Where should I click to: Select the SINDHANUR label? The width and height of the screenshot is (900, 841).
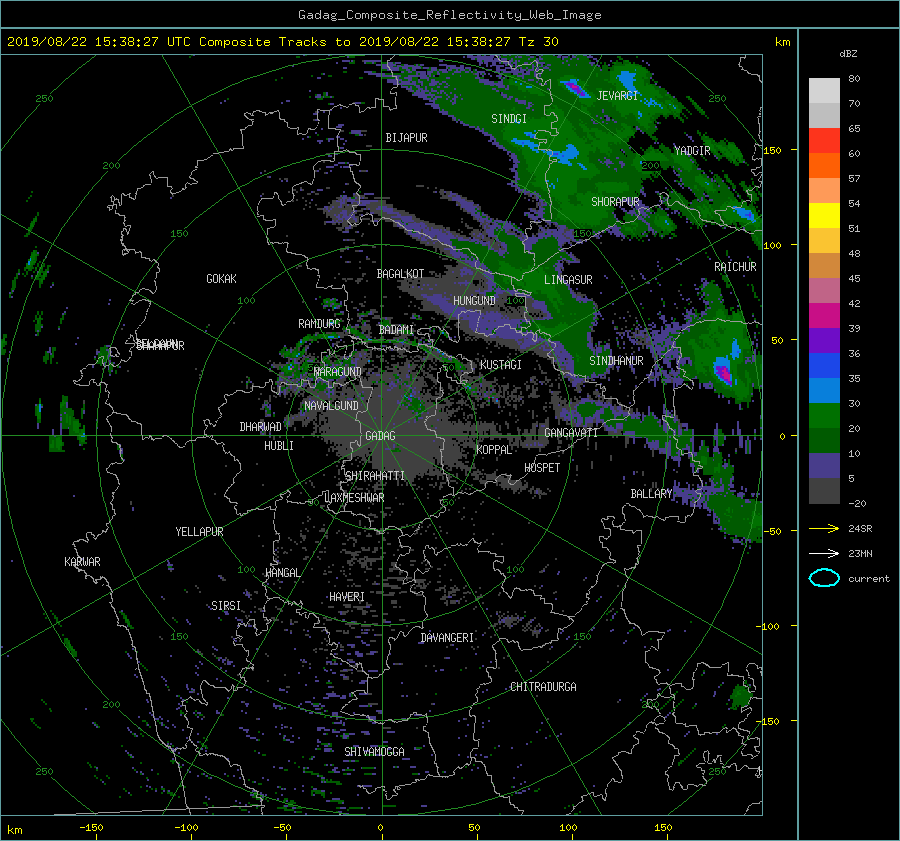click(616, 361)
